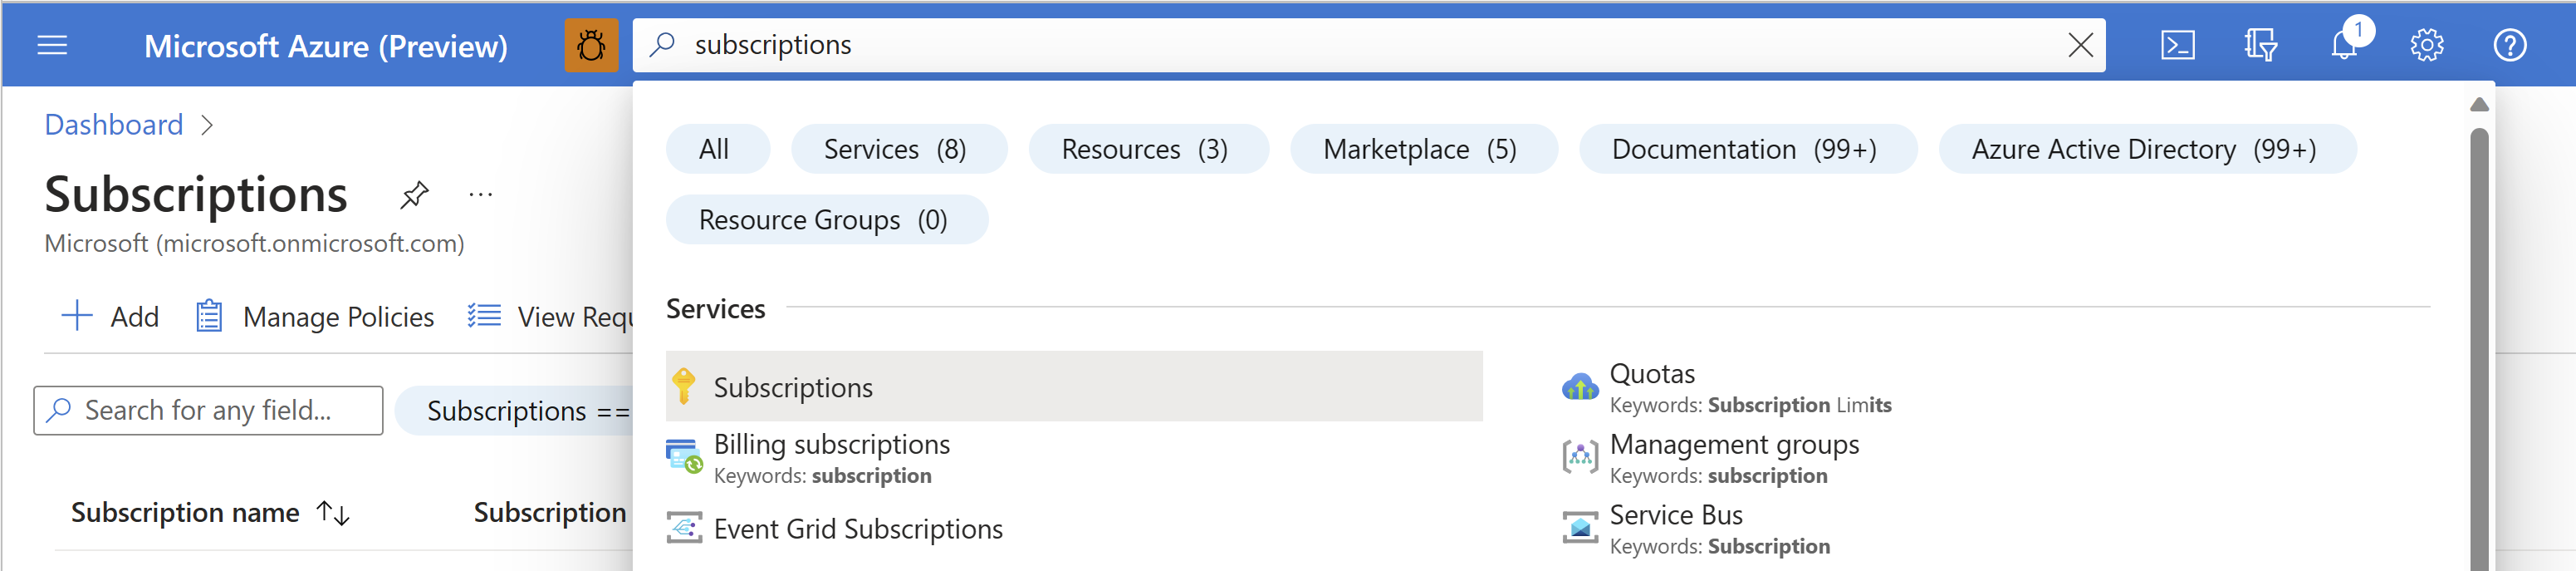Open Cloud Shell from the top bar
Screen dimensions: 2576x571
click(x=2177, y=45)
